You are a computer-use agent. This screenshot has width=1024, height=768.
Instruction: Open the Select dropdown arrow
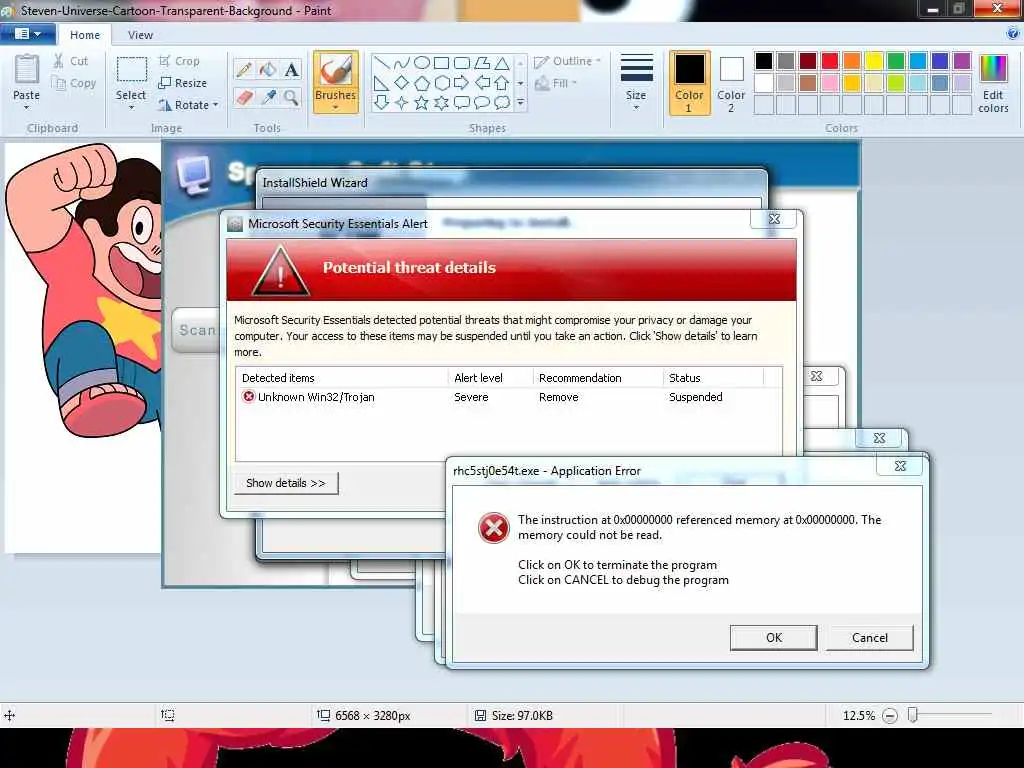(x=131, y=108)
